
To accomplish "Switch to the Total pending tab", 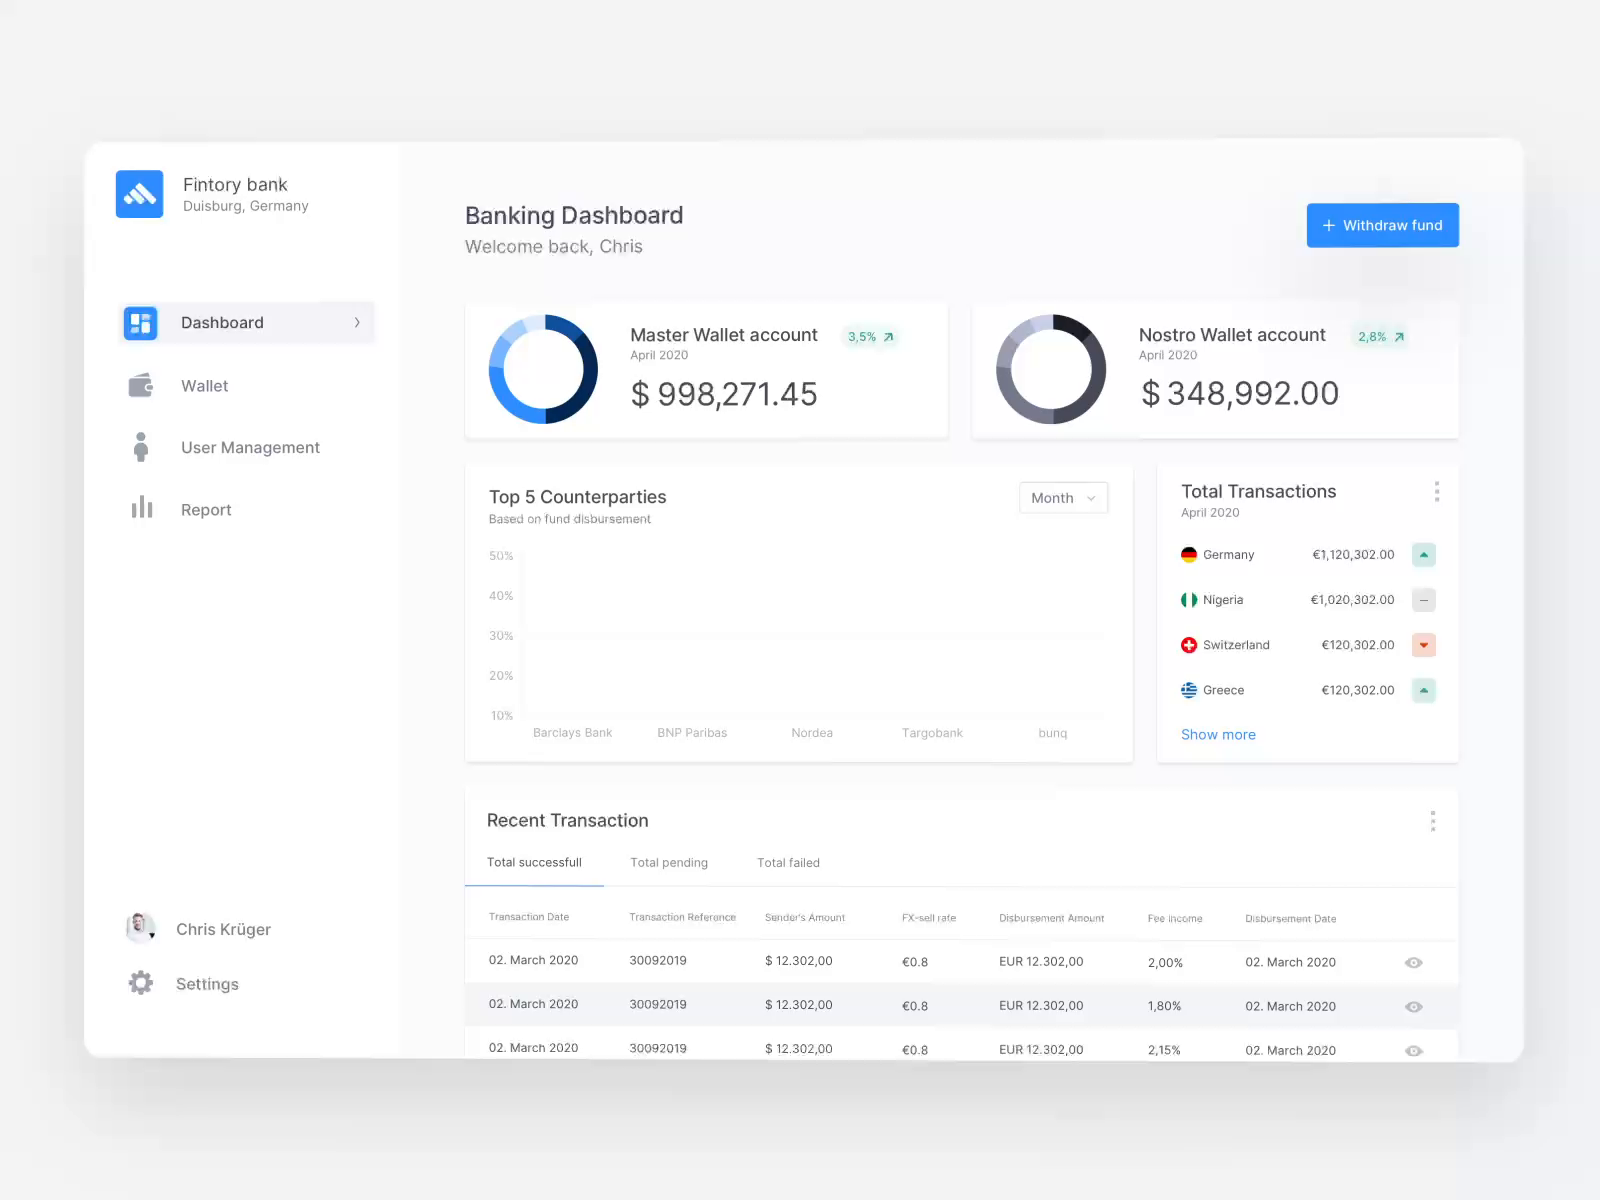I will coord(668,862).
